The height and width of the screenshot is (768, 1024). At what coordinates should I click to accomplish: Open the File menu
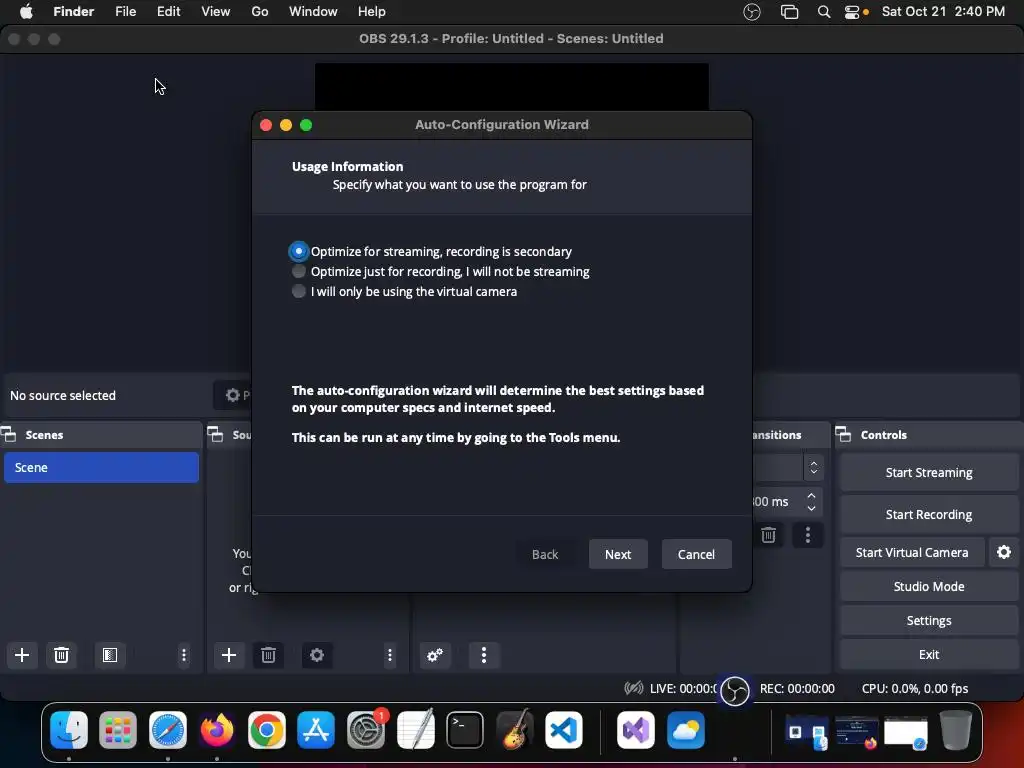click(125, 12)
